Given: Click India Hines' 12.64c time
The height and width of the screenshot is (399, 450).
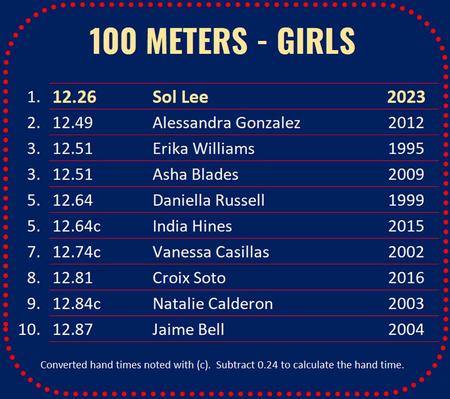Looking at the screenshot, I should (77, 226).
